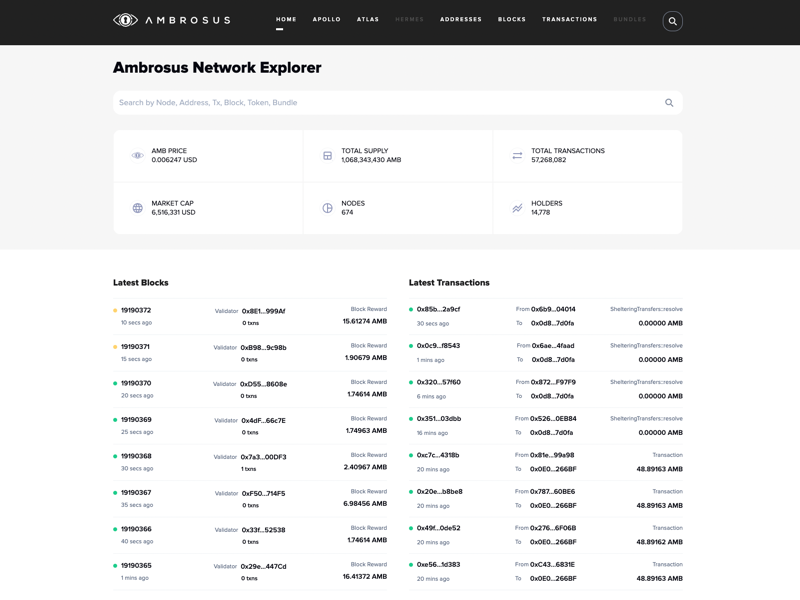Open block 19190366

(x=136, y=529)
